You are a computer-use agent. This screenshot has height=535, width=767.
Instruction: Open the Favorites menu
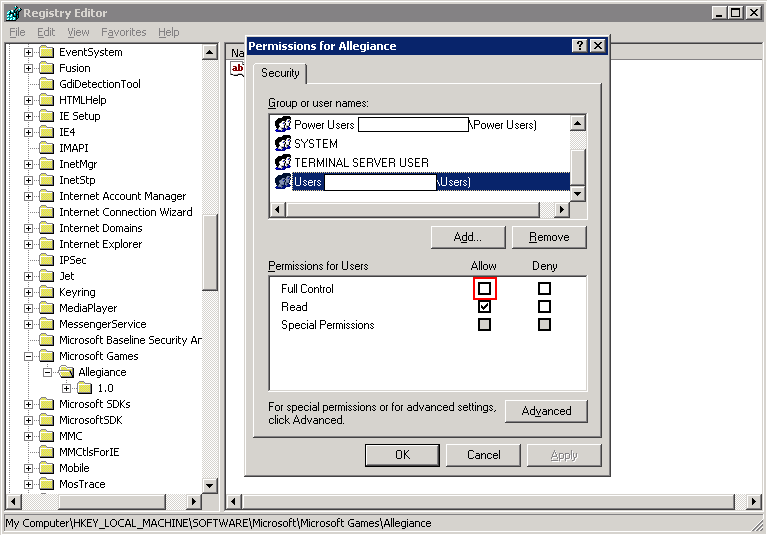[x=123, y=32]
